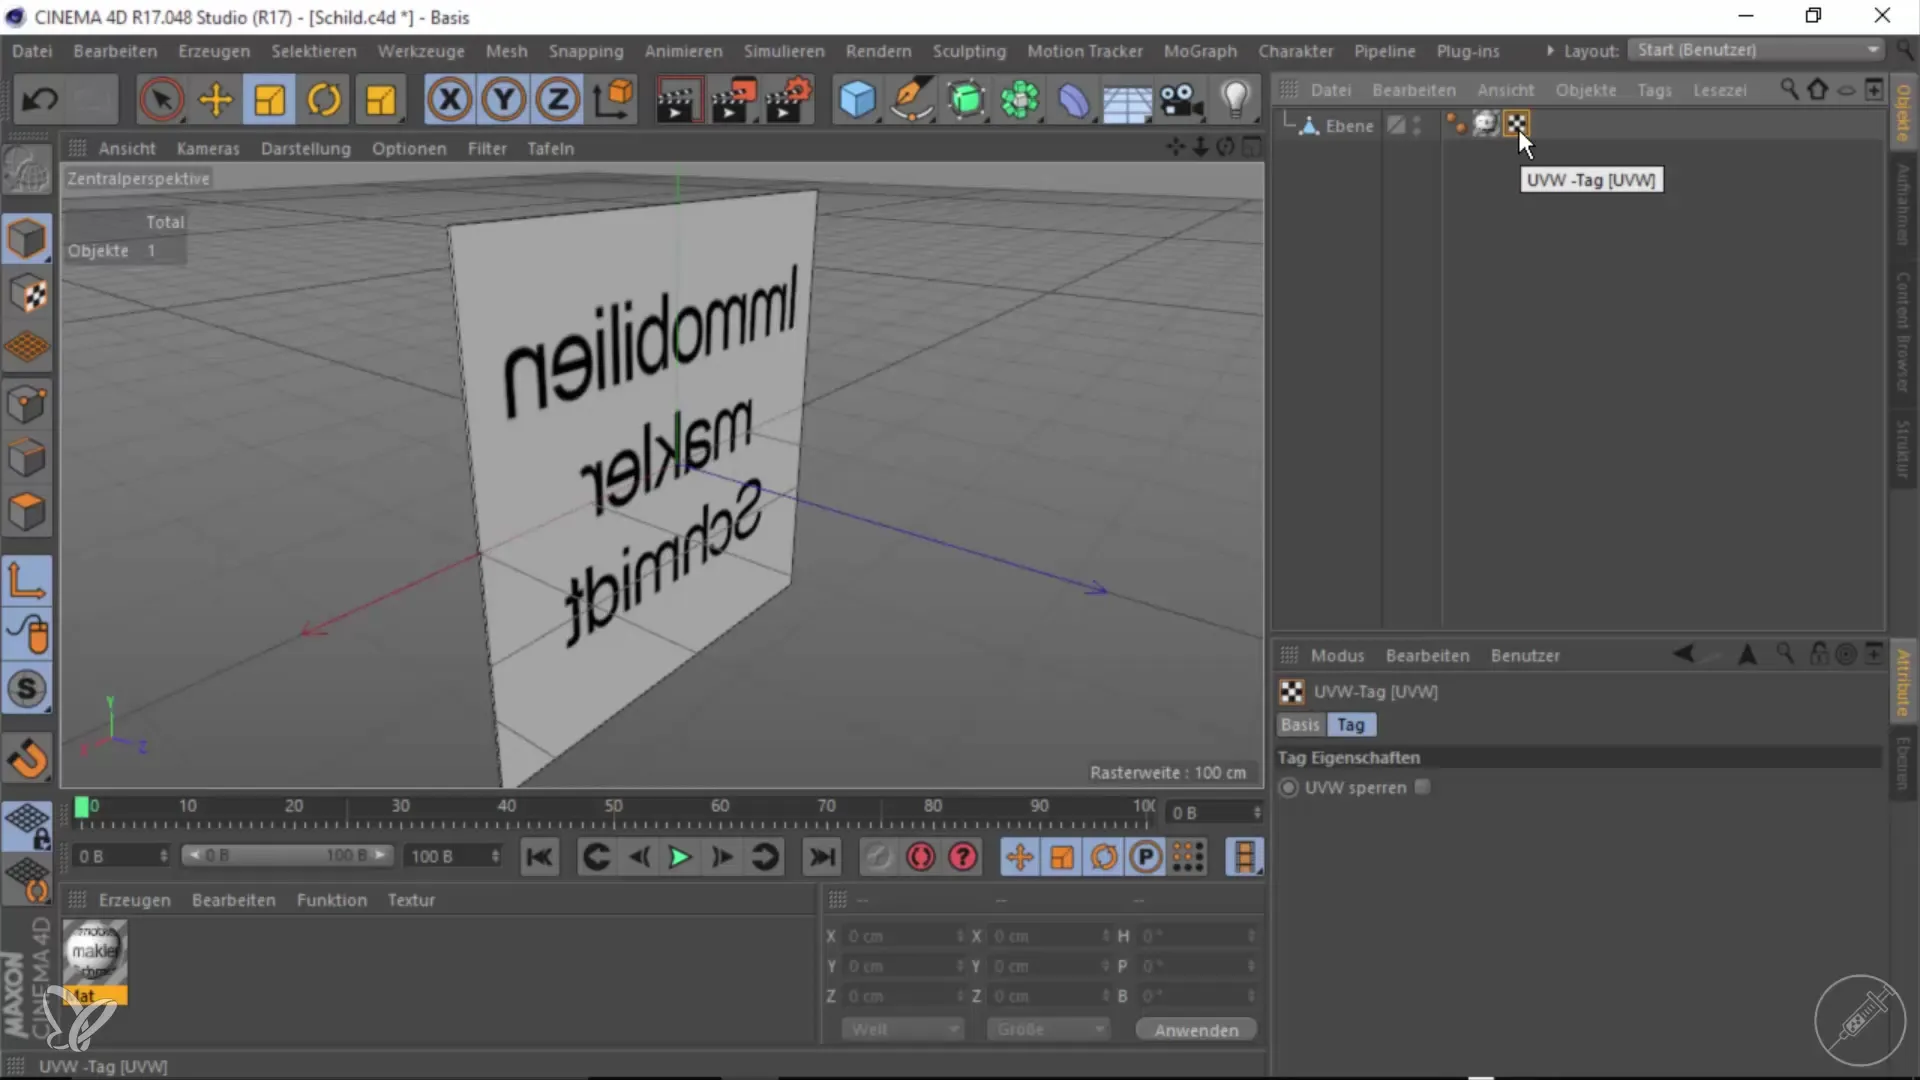Go to start of animation
Image resolution: width=1920 pixels, height=1080 pixels.
[x=539, y=857]
